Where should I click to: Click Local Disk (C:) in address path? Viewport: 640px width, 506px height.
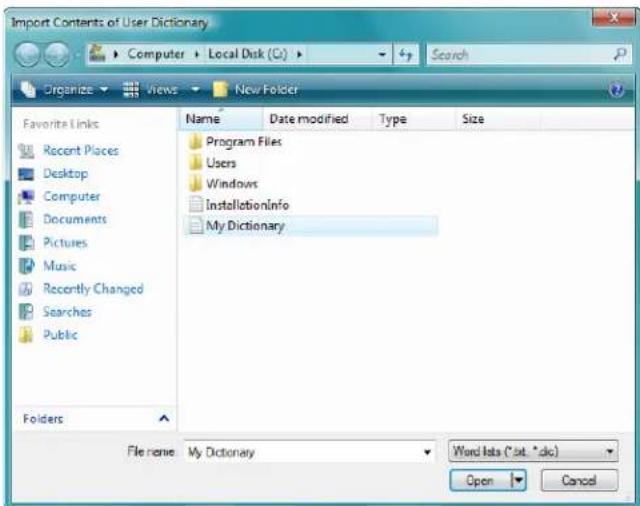coord(248,54)
